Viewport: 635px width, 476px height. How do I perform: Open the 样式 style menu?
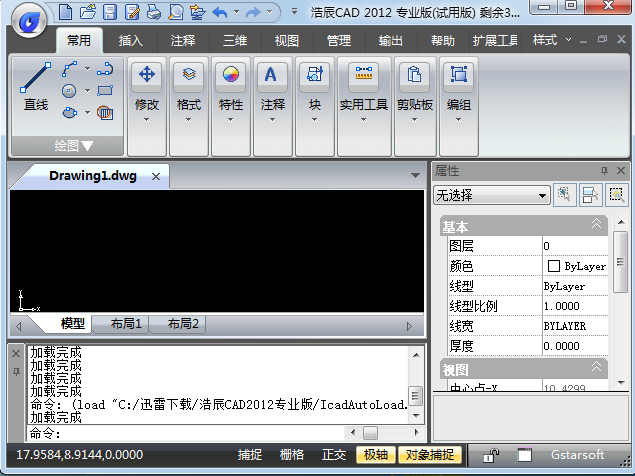[551, 40]
